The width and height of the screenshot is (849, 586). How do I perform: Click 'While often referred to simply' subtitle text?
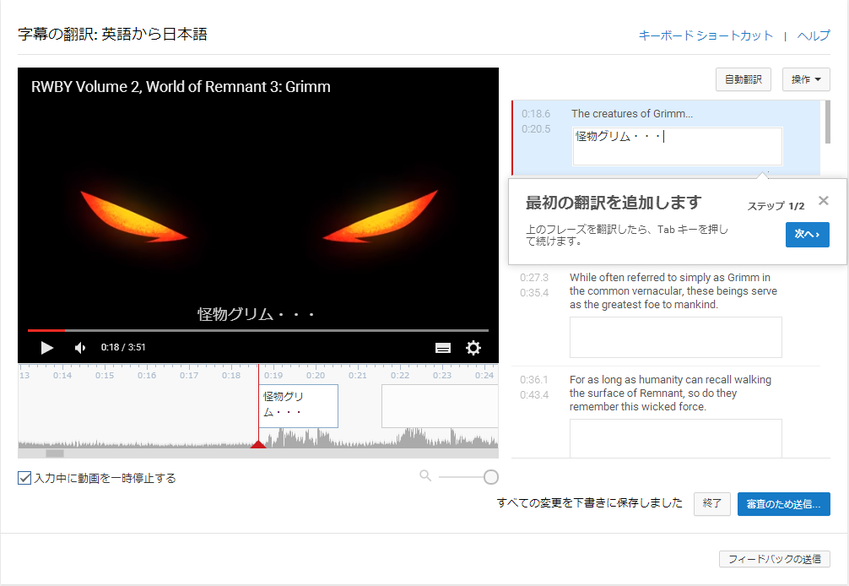[x=673, y=291]
